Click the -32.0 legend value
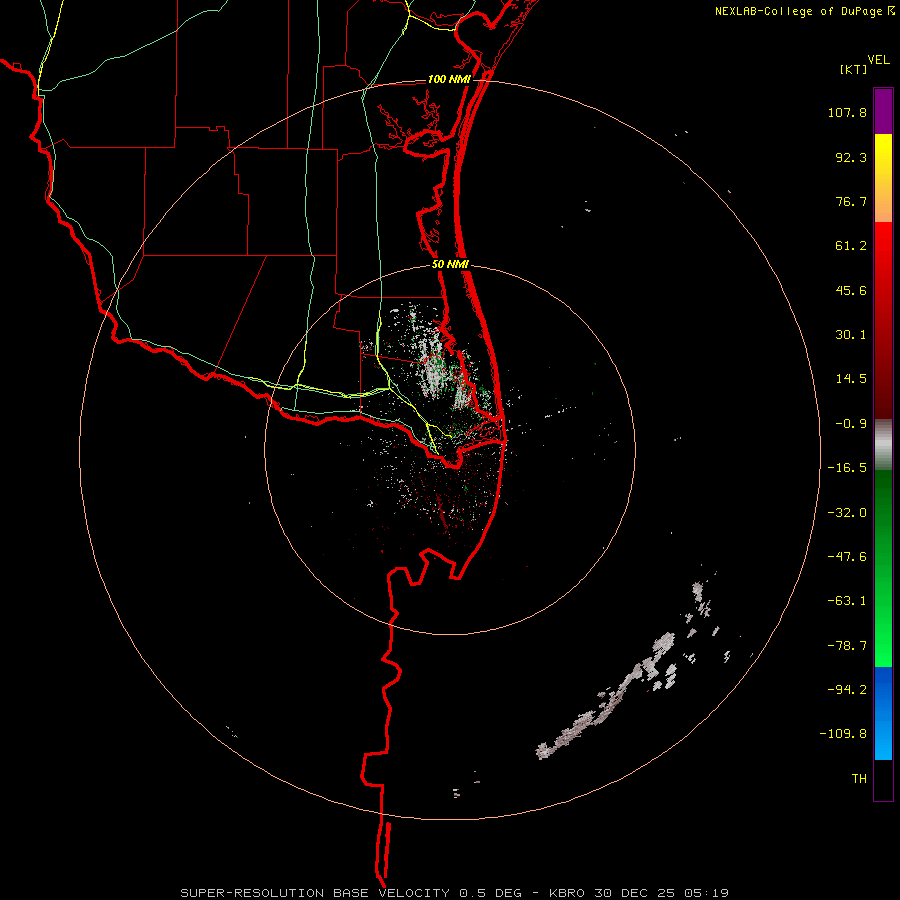The width and height of the screenshot is (900, 900). click(847, 513)
